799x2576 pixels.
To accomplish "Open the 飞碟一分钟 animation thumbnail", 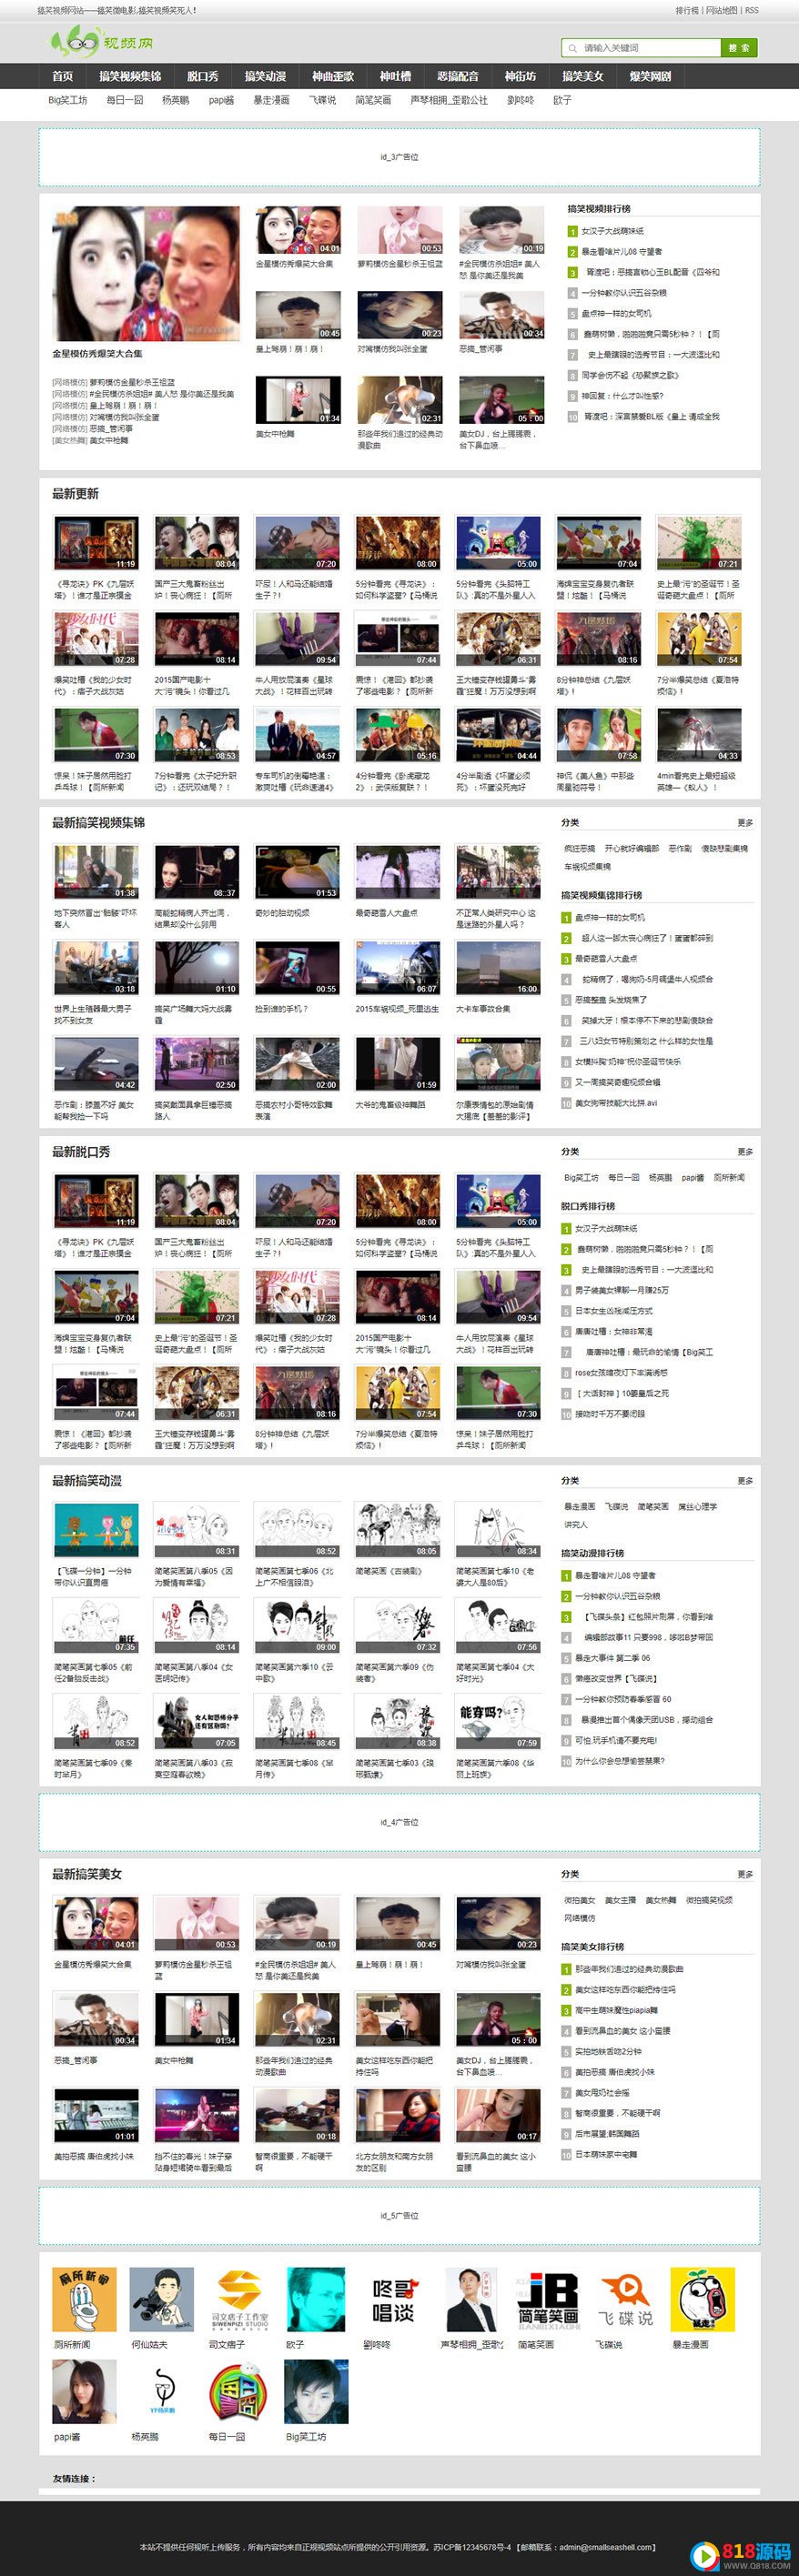I will pyautogui.click(x=96, y=1530).
